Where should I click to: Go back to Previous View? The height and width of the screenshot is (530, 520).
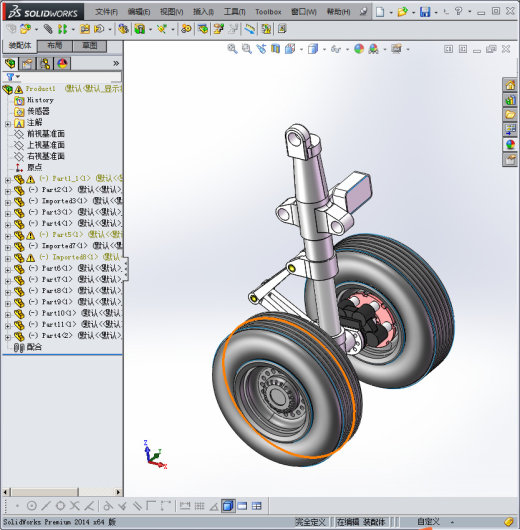click(x=261, y=49)
